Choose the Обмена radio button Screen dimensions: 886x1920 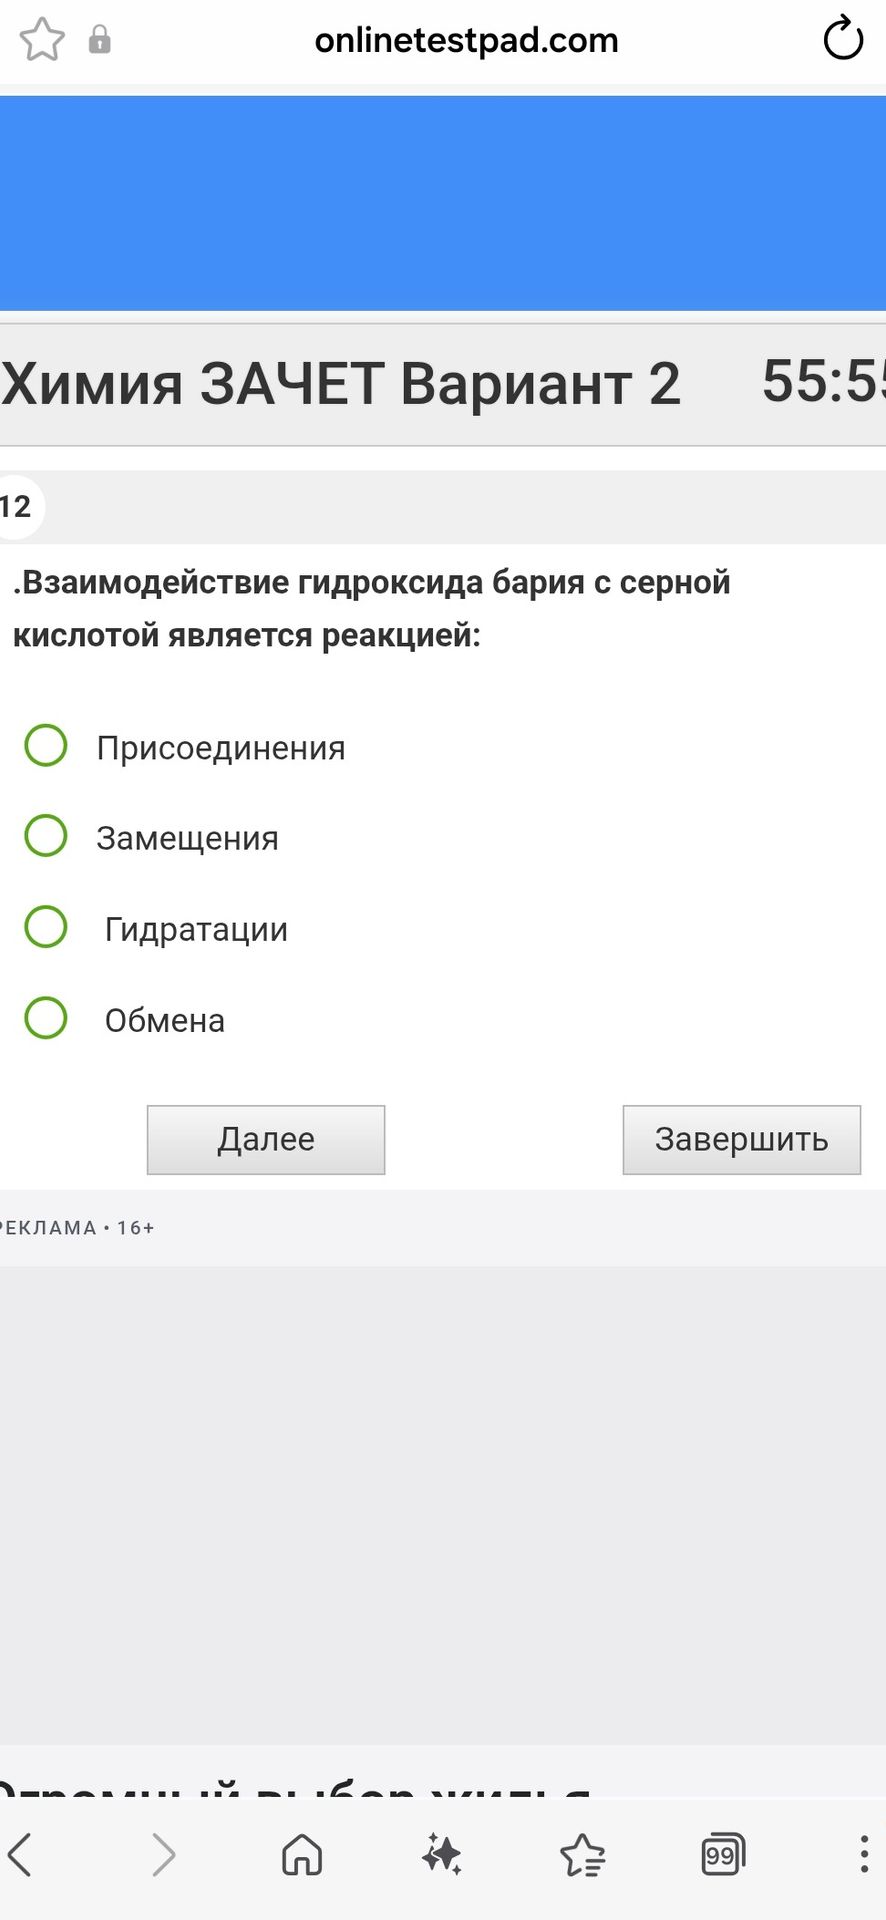coord(46,1018)
